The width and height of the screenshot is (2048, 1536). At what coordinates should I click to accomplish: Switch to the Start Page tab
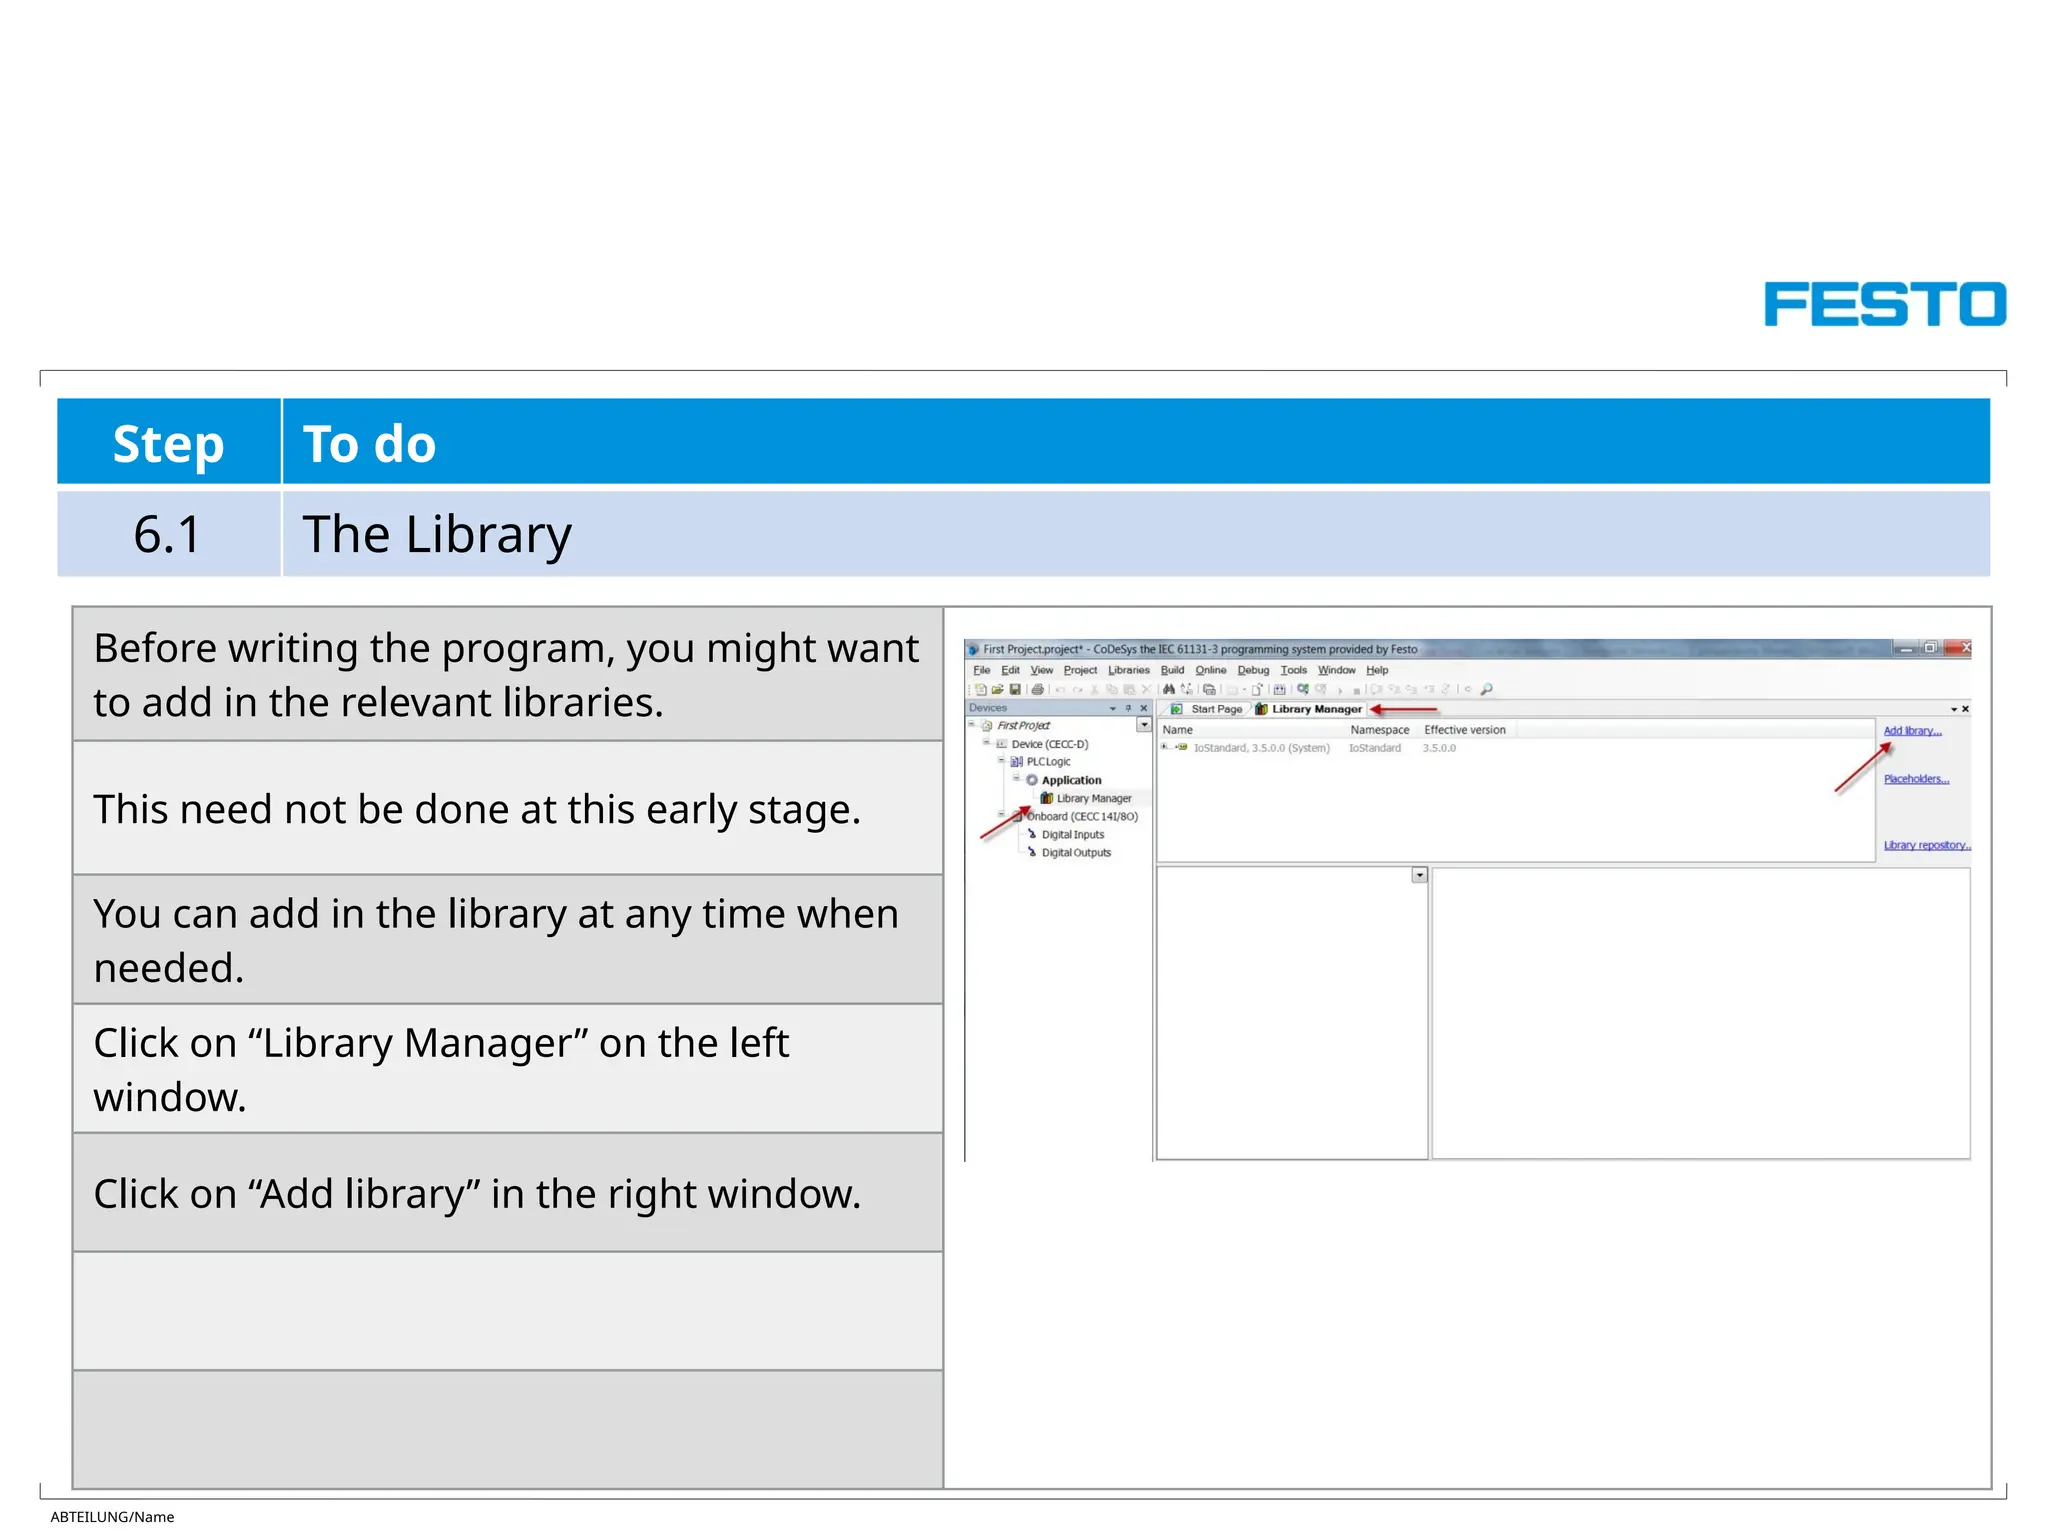(1207, 709)
